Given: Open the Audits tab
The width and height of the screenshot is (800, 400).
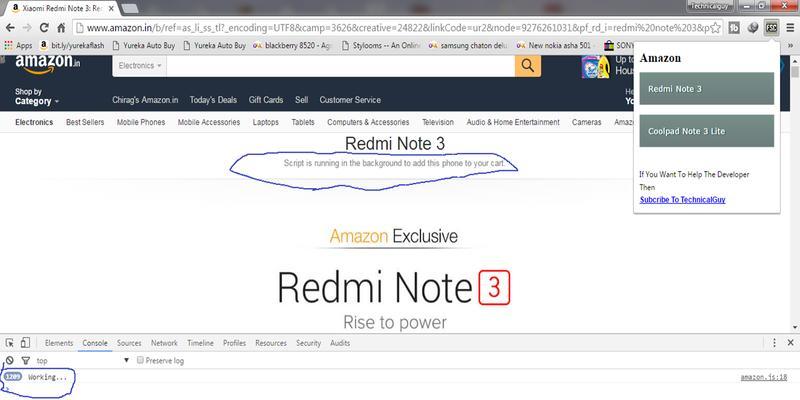Looking at the screenshot, I should tap(340, 343).
